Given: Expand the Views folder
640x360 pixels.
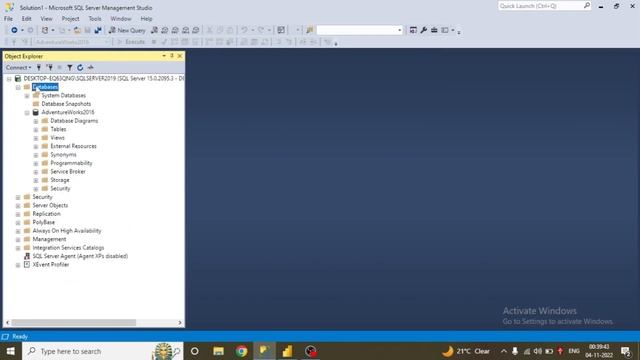Looking at the screenshot, I should 36,138.
